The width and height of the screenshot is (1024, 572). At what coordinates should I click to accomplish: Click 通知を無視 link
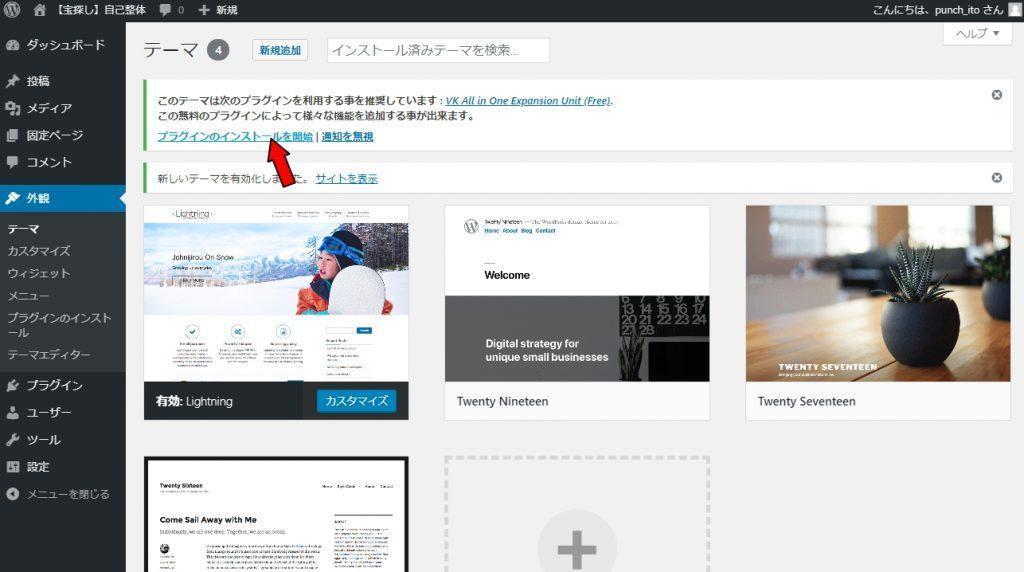(347, 136)
